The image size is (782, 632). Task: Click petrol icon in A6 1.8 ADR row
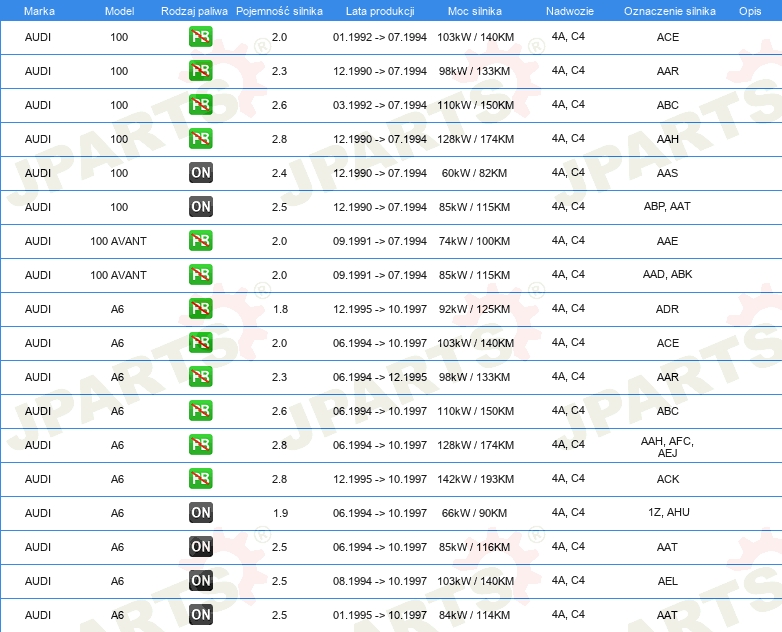point(200,309)
